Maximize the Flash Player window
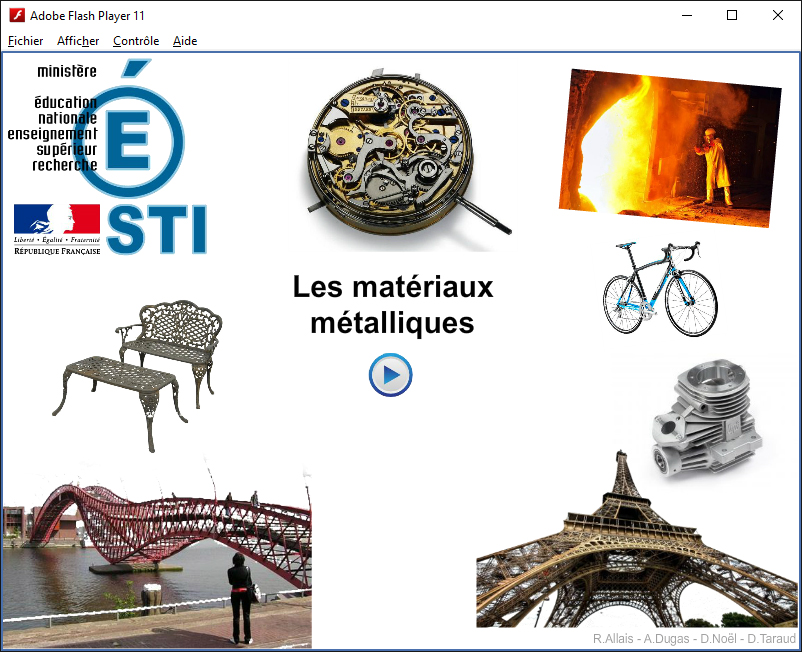Screen dimensions: 802x652 [732, 15]
